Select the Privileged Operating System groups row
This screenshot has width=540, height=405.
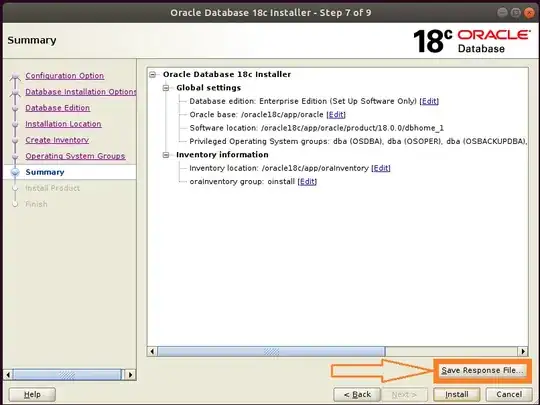click(x=358, y=142)
